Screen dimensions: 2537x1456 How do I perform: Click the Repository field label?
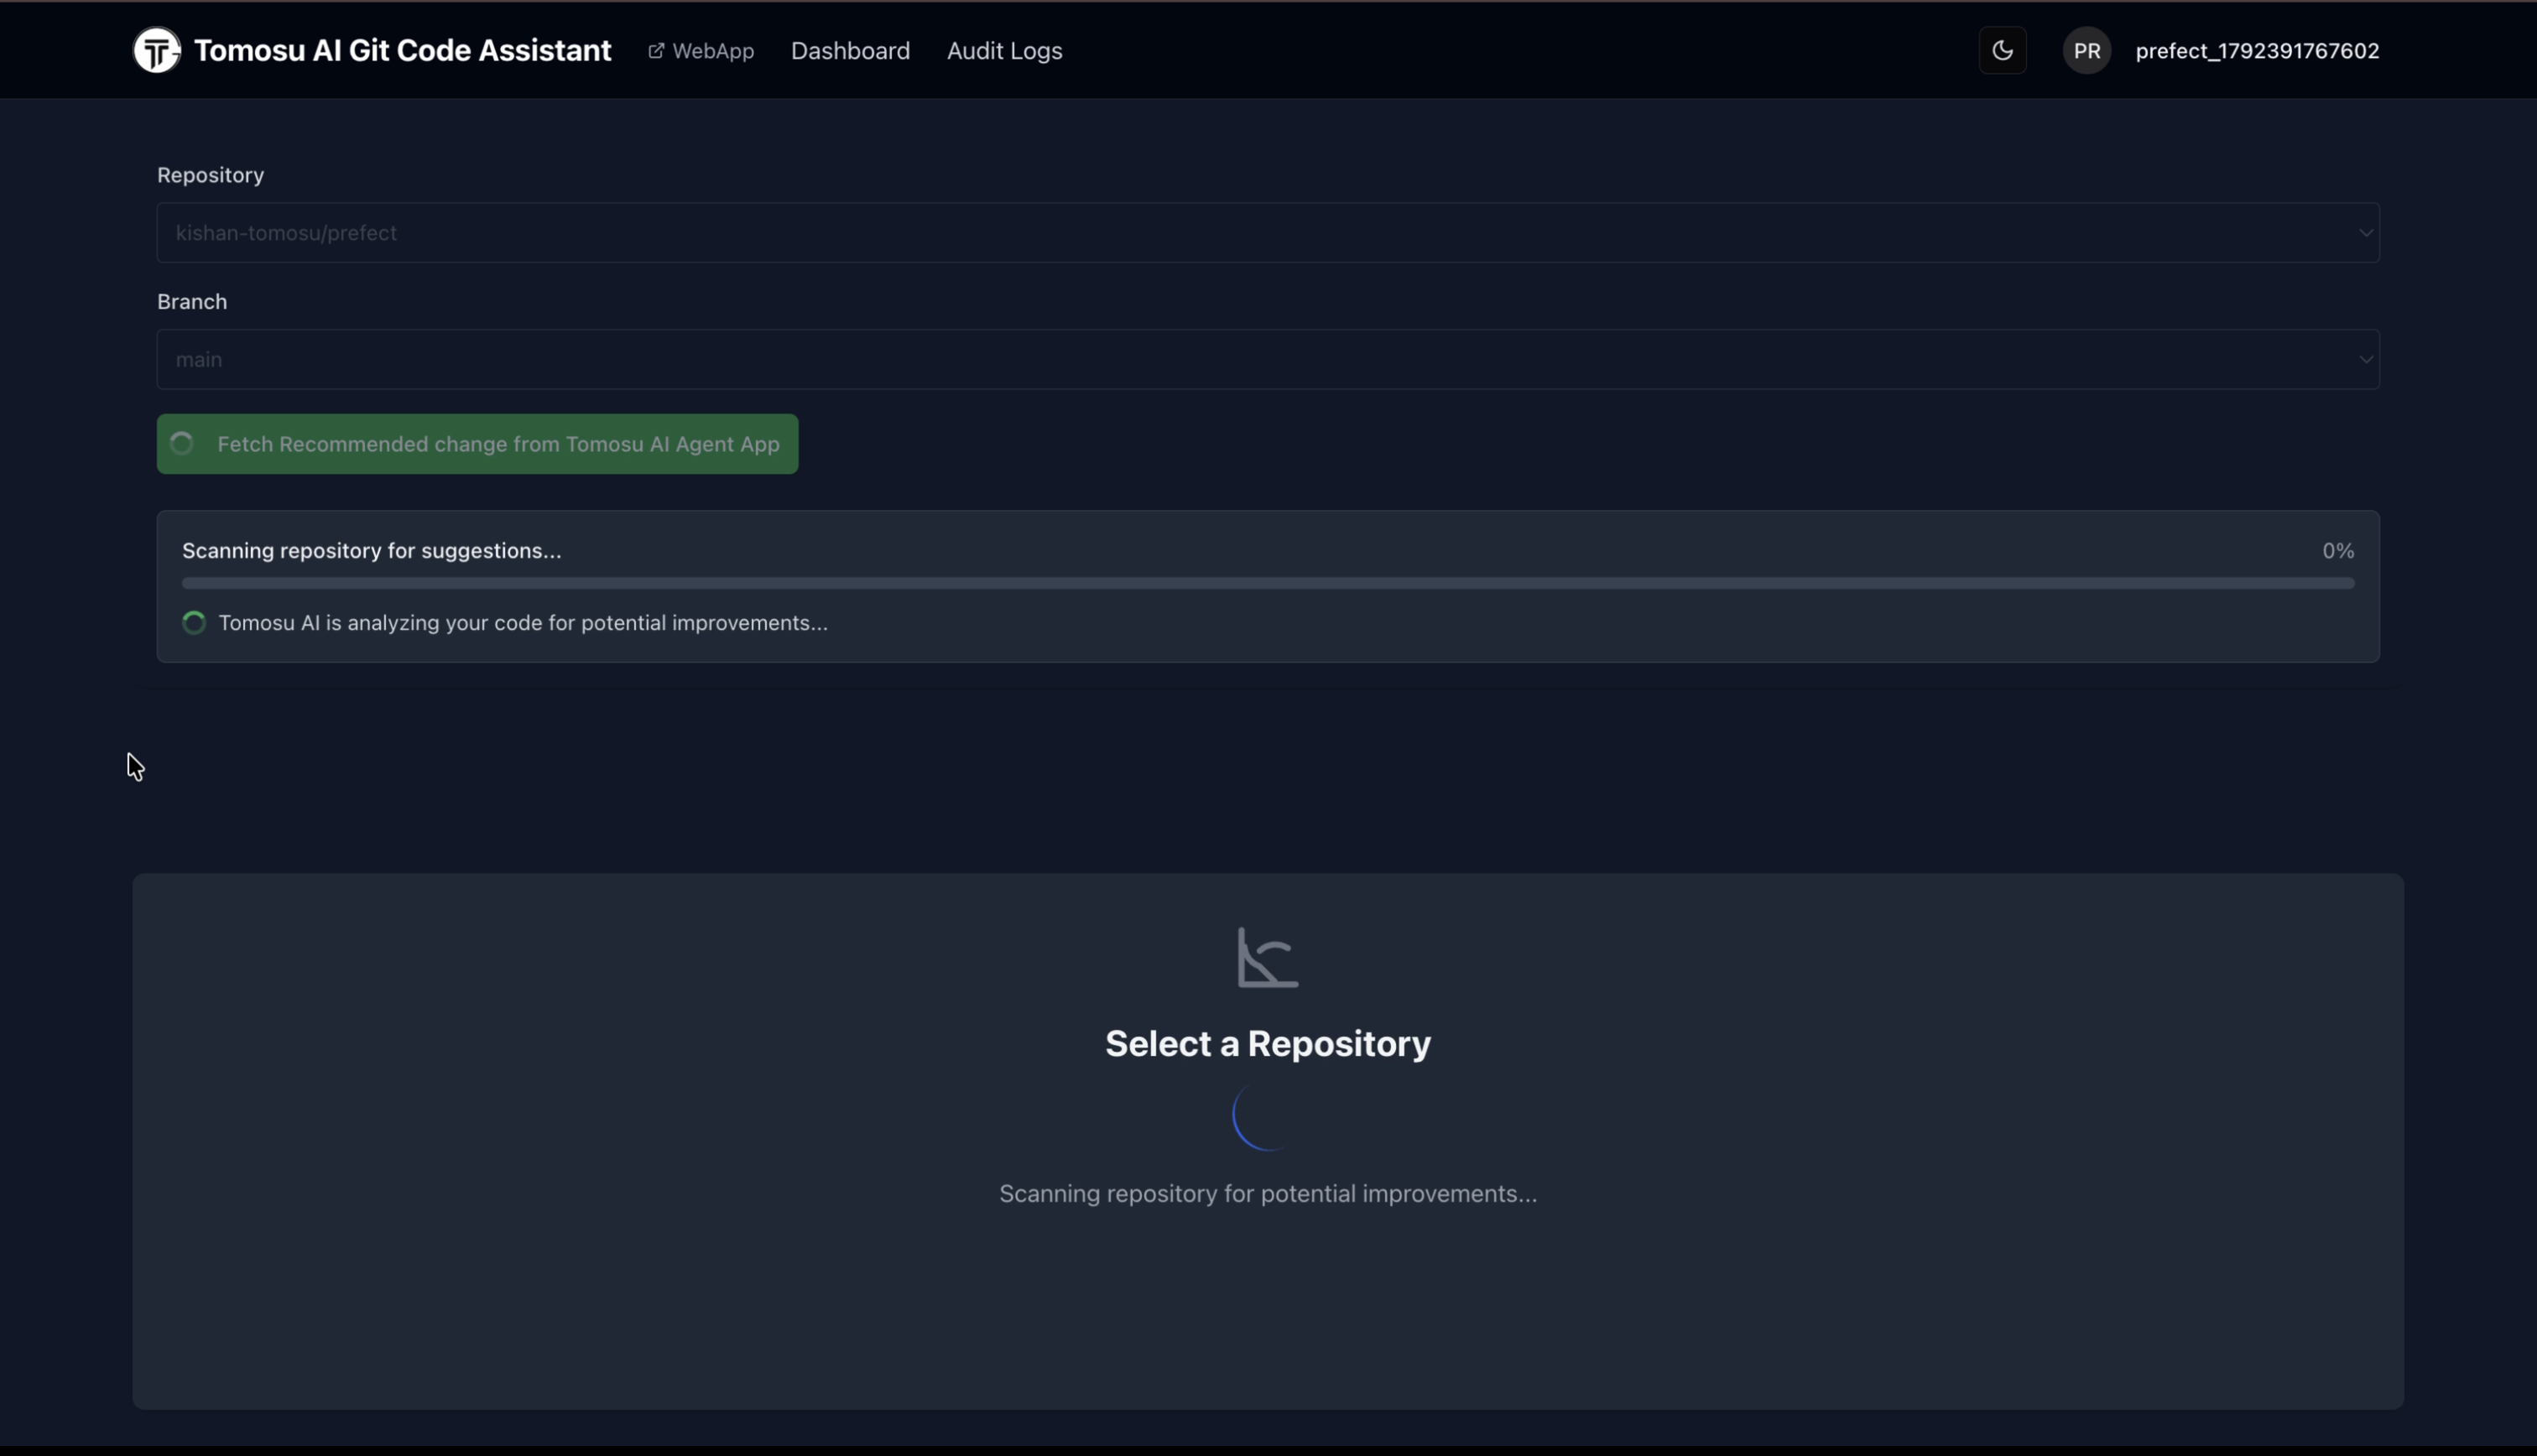pyautogui.click(x=210, y=175)
